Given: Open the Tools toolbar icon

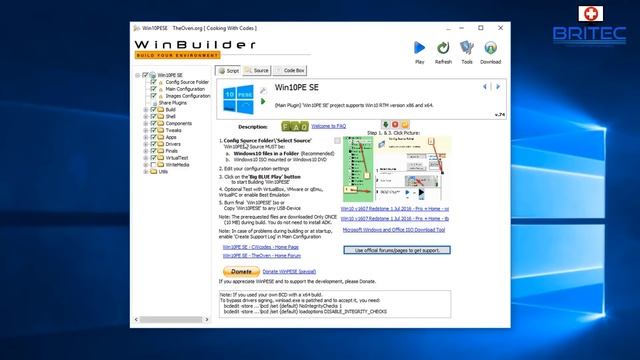Looking at the screenshot, I should 467,48.
